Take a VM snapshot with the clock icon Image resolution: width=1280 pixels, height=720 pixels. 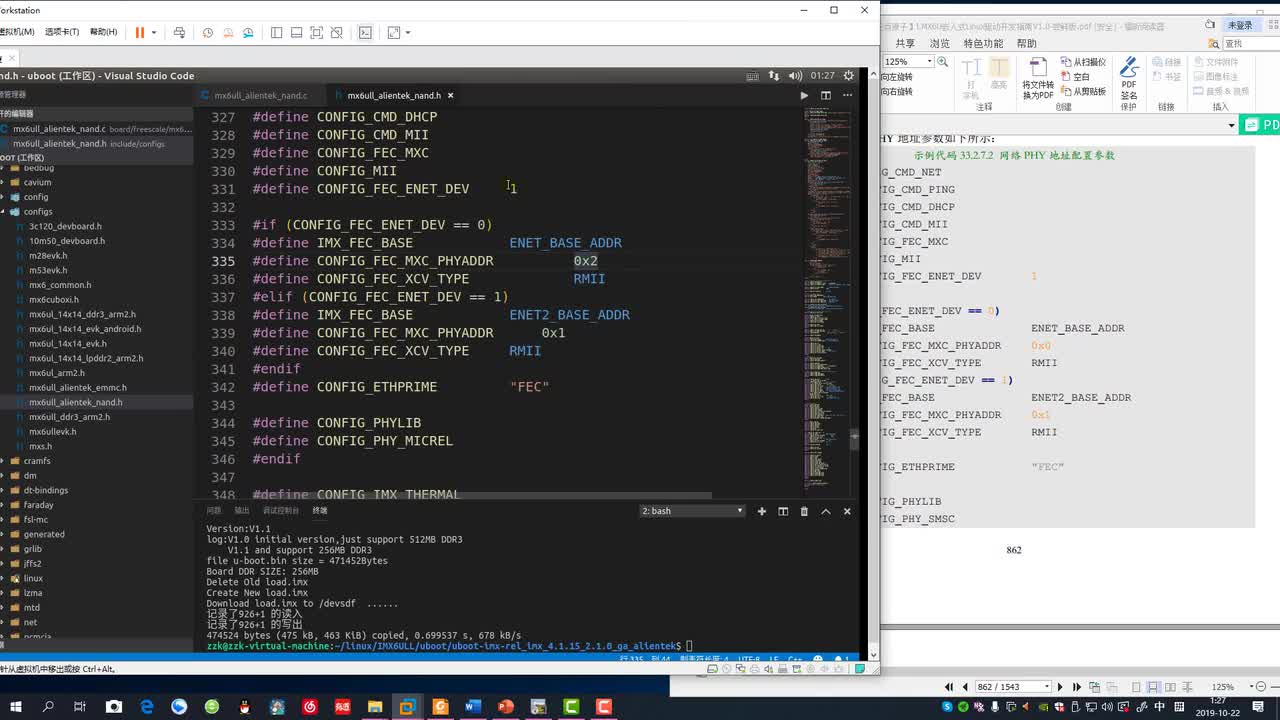[x=208, y=32]
